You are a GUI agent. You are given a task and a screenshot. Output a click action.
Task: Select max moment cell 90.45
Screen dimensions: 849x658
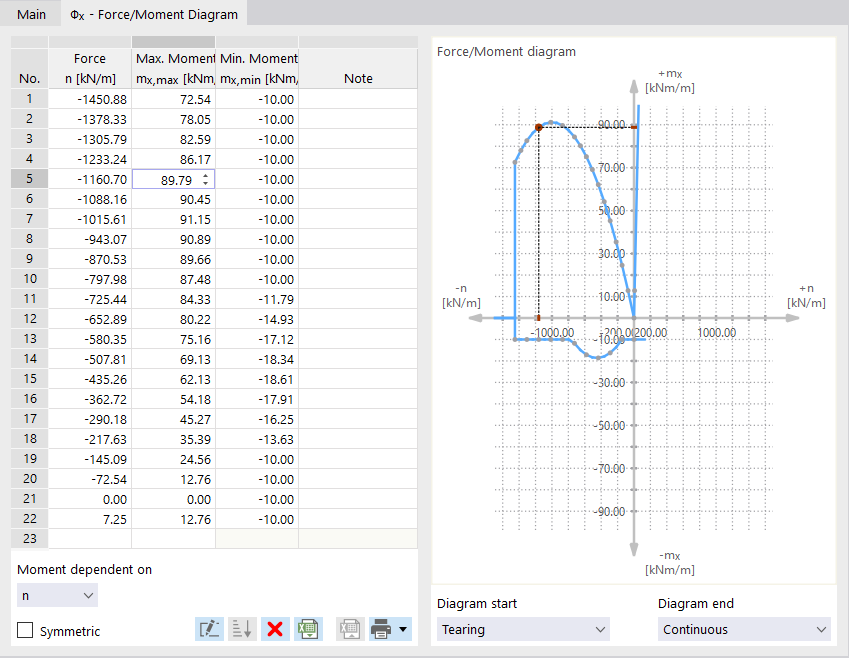tap(173, 199)
